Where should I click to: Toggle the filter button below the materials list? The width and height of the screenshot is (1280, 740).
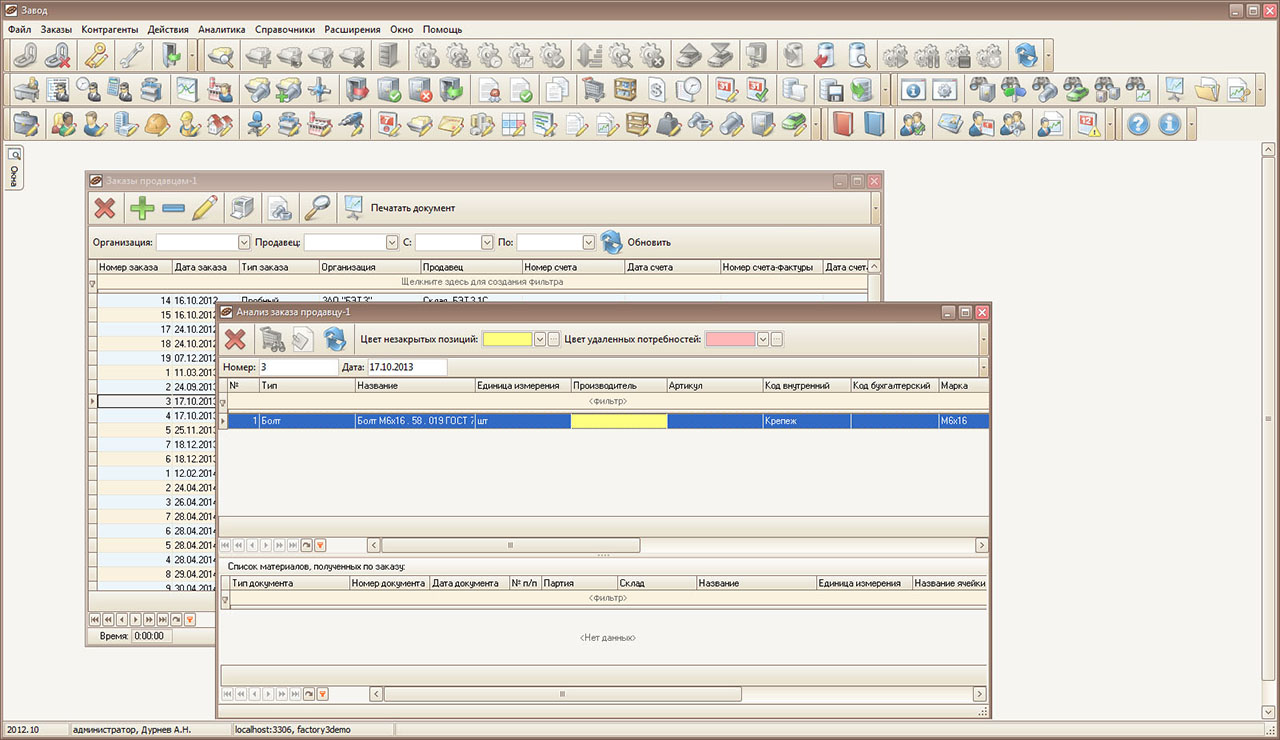tap(322, 694)
